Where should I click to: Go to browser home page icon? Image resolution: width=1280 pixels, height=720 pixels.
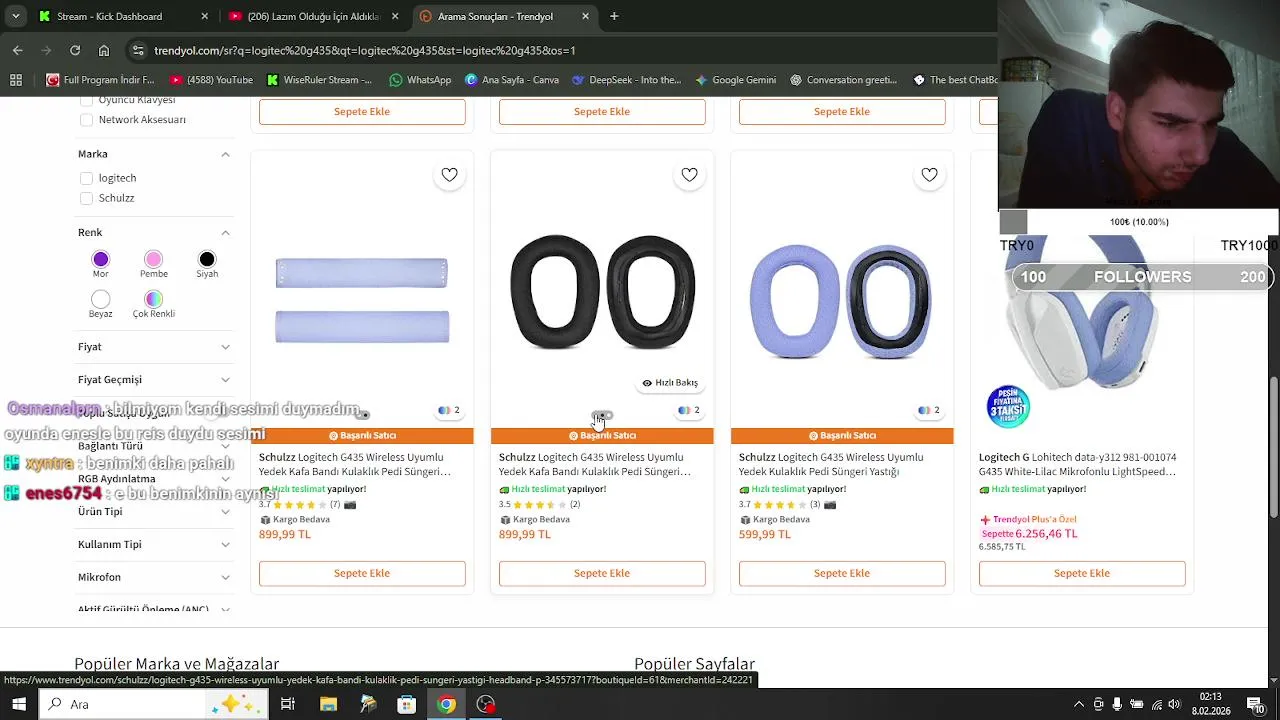[104, 50]
